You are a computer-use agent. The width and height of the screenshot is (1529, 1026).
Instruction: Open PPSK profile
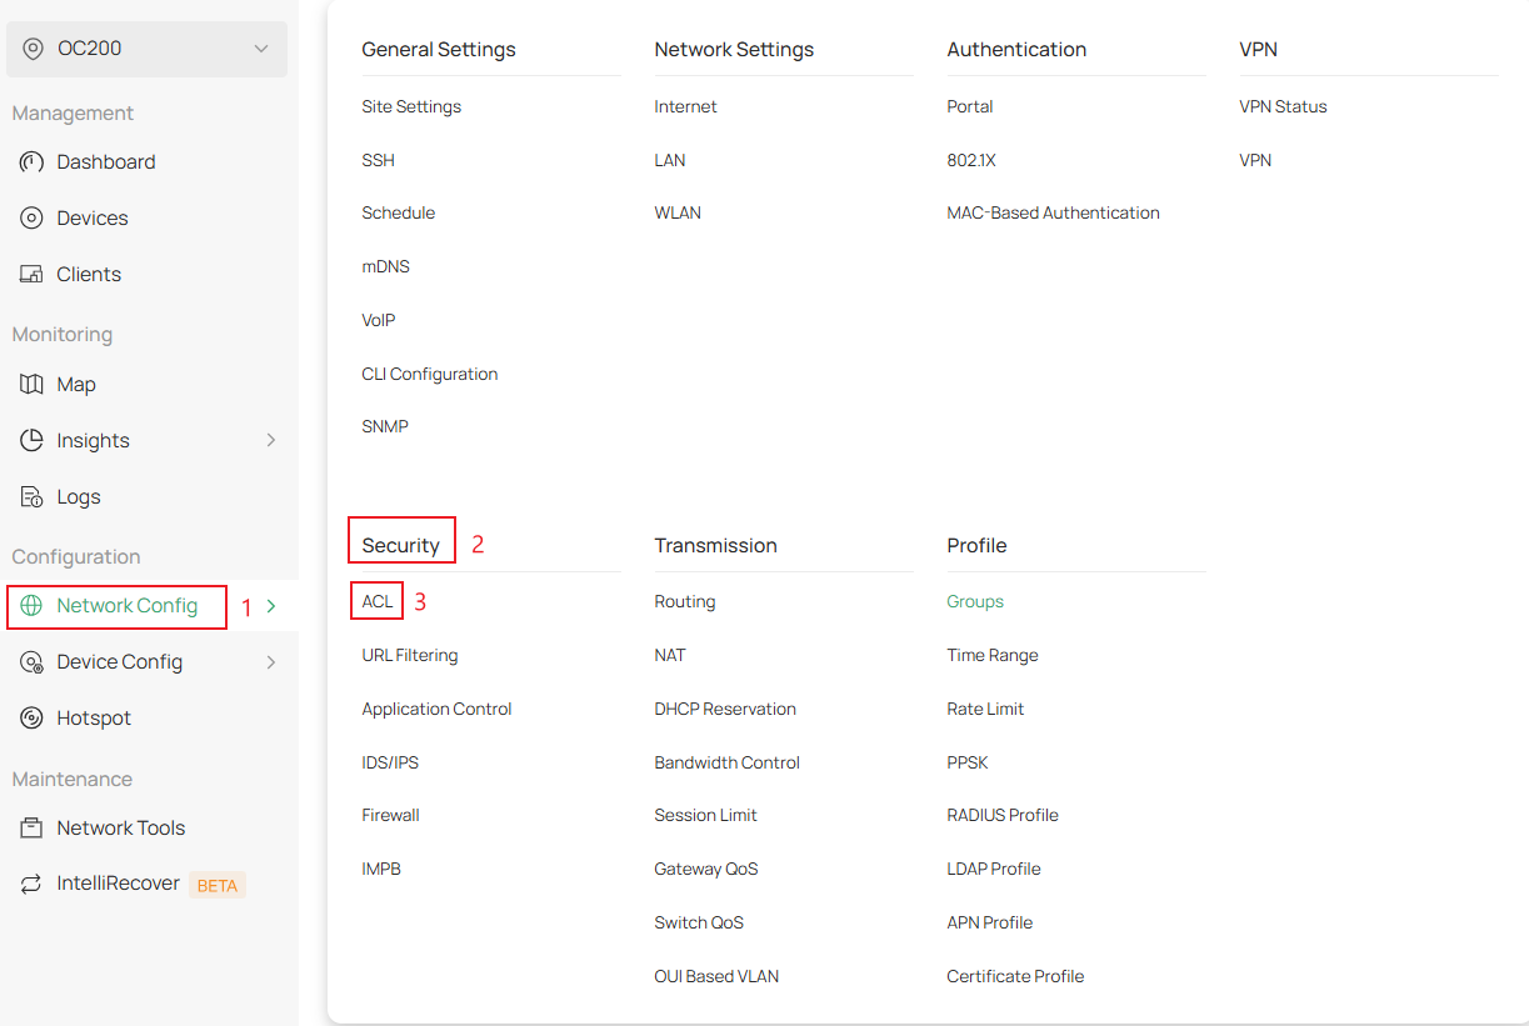click(967, 762)
